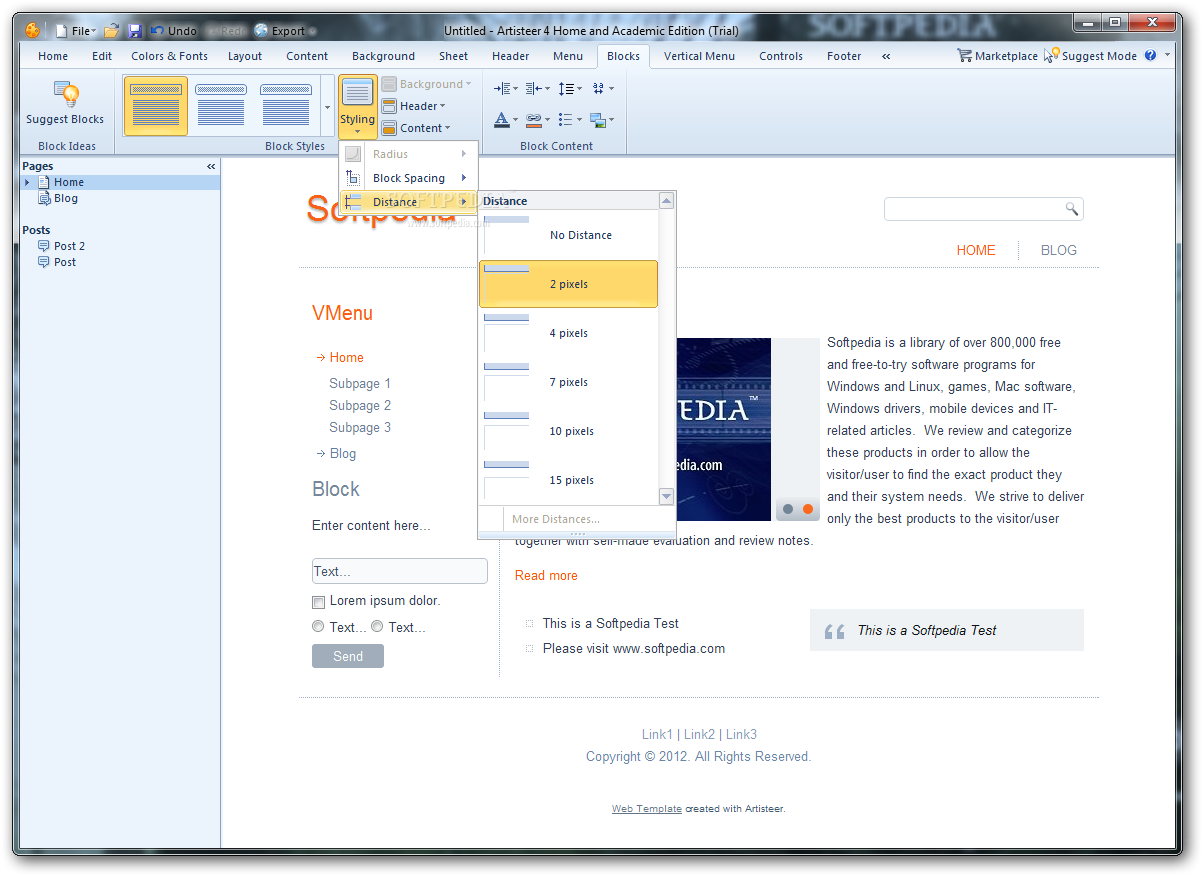Click the hyperlink style icon

[537, 120]
